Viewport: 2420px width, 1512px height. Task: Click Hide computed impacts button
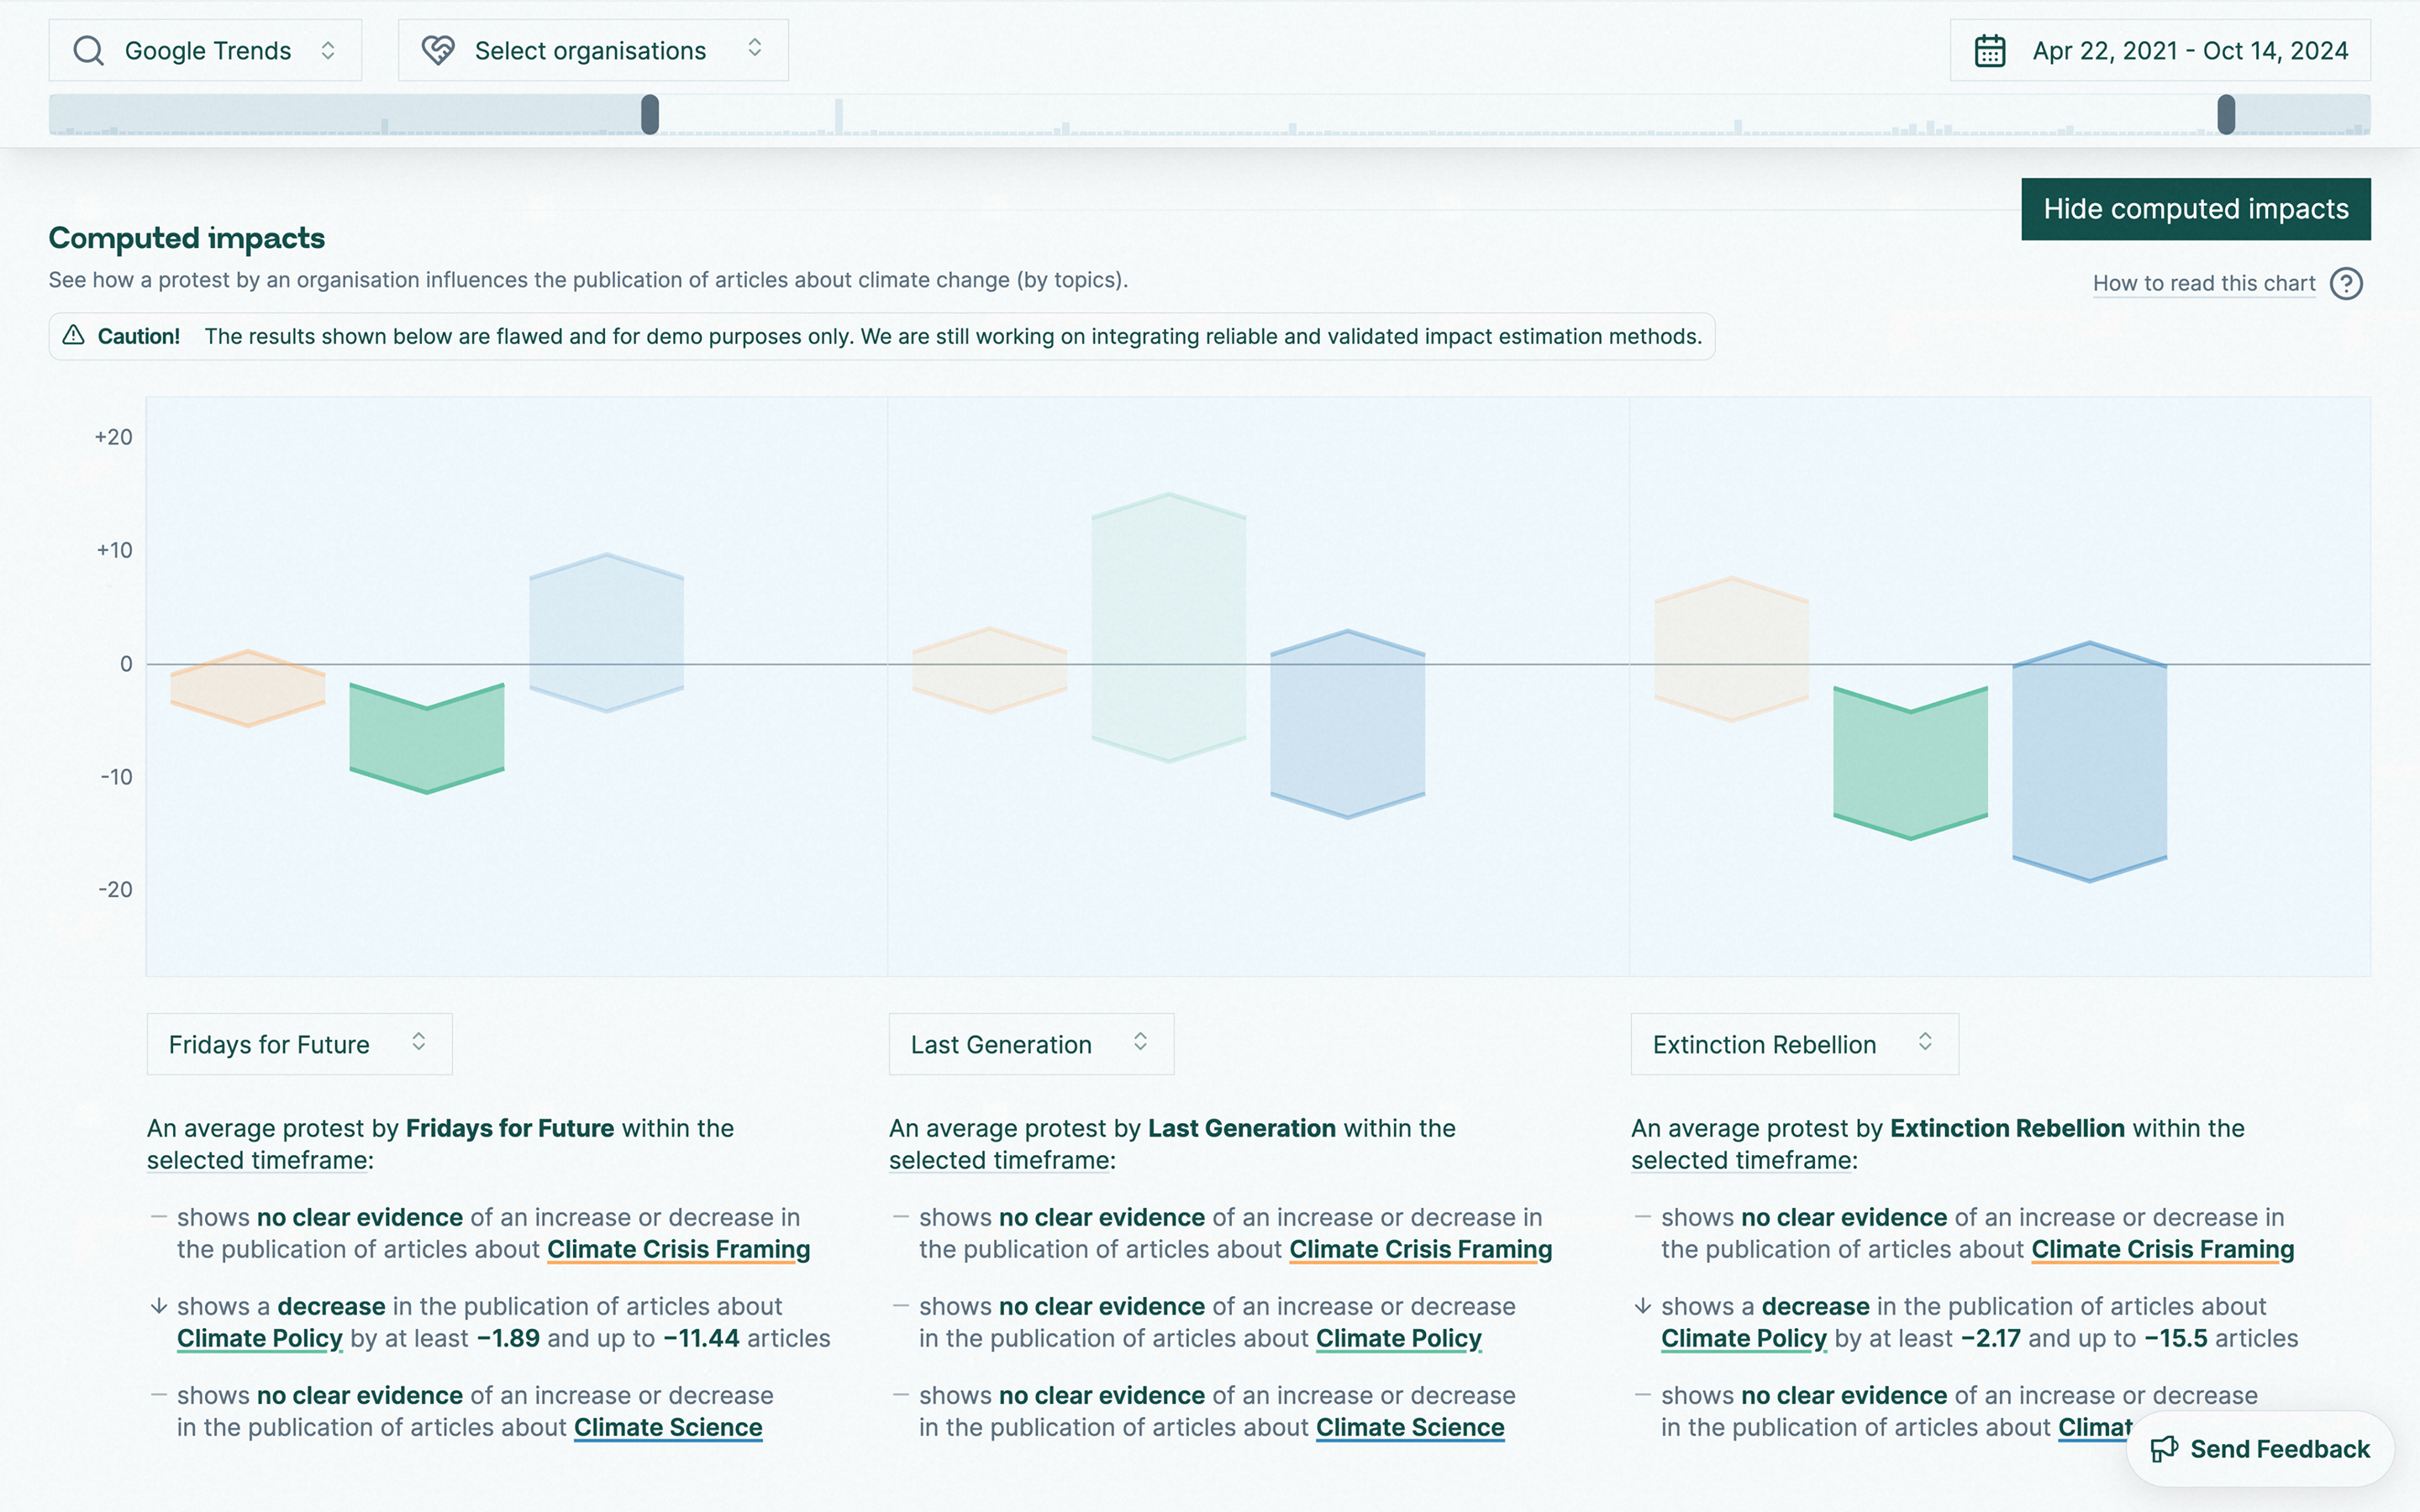coord(2196,209)
